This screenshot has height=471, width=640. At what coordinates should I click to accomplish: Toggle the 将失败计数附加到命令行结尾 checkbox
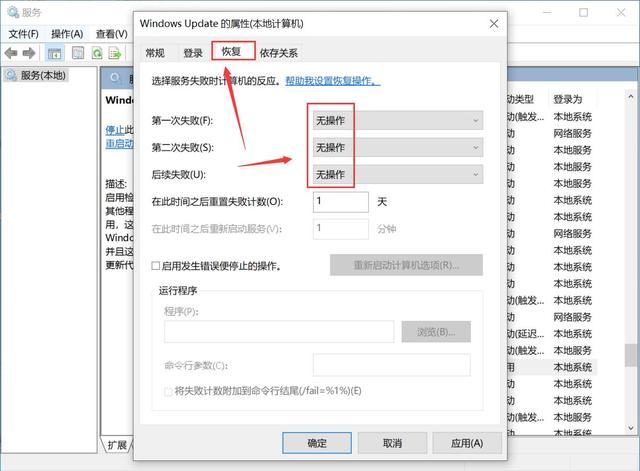(x=168, y=391)
